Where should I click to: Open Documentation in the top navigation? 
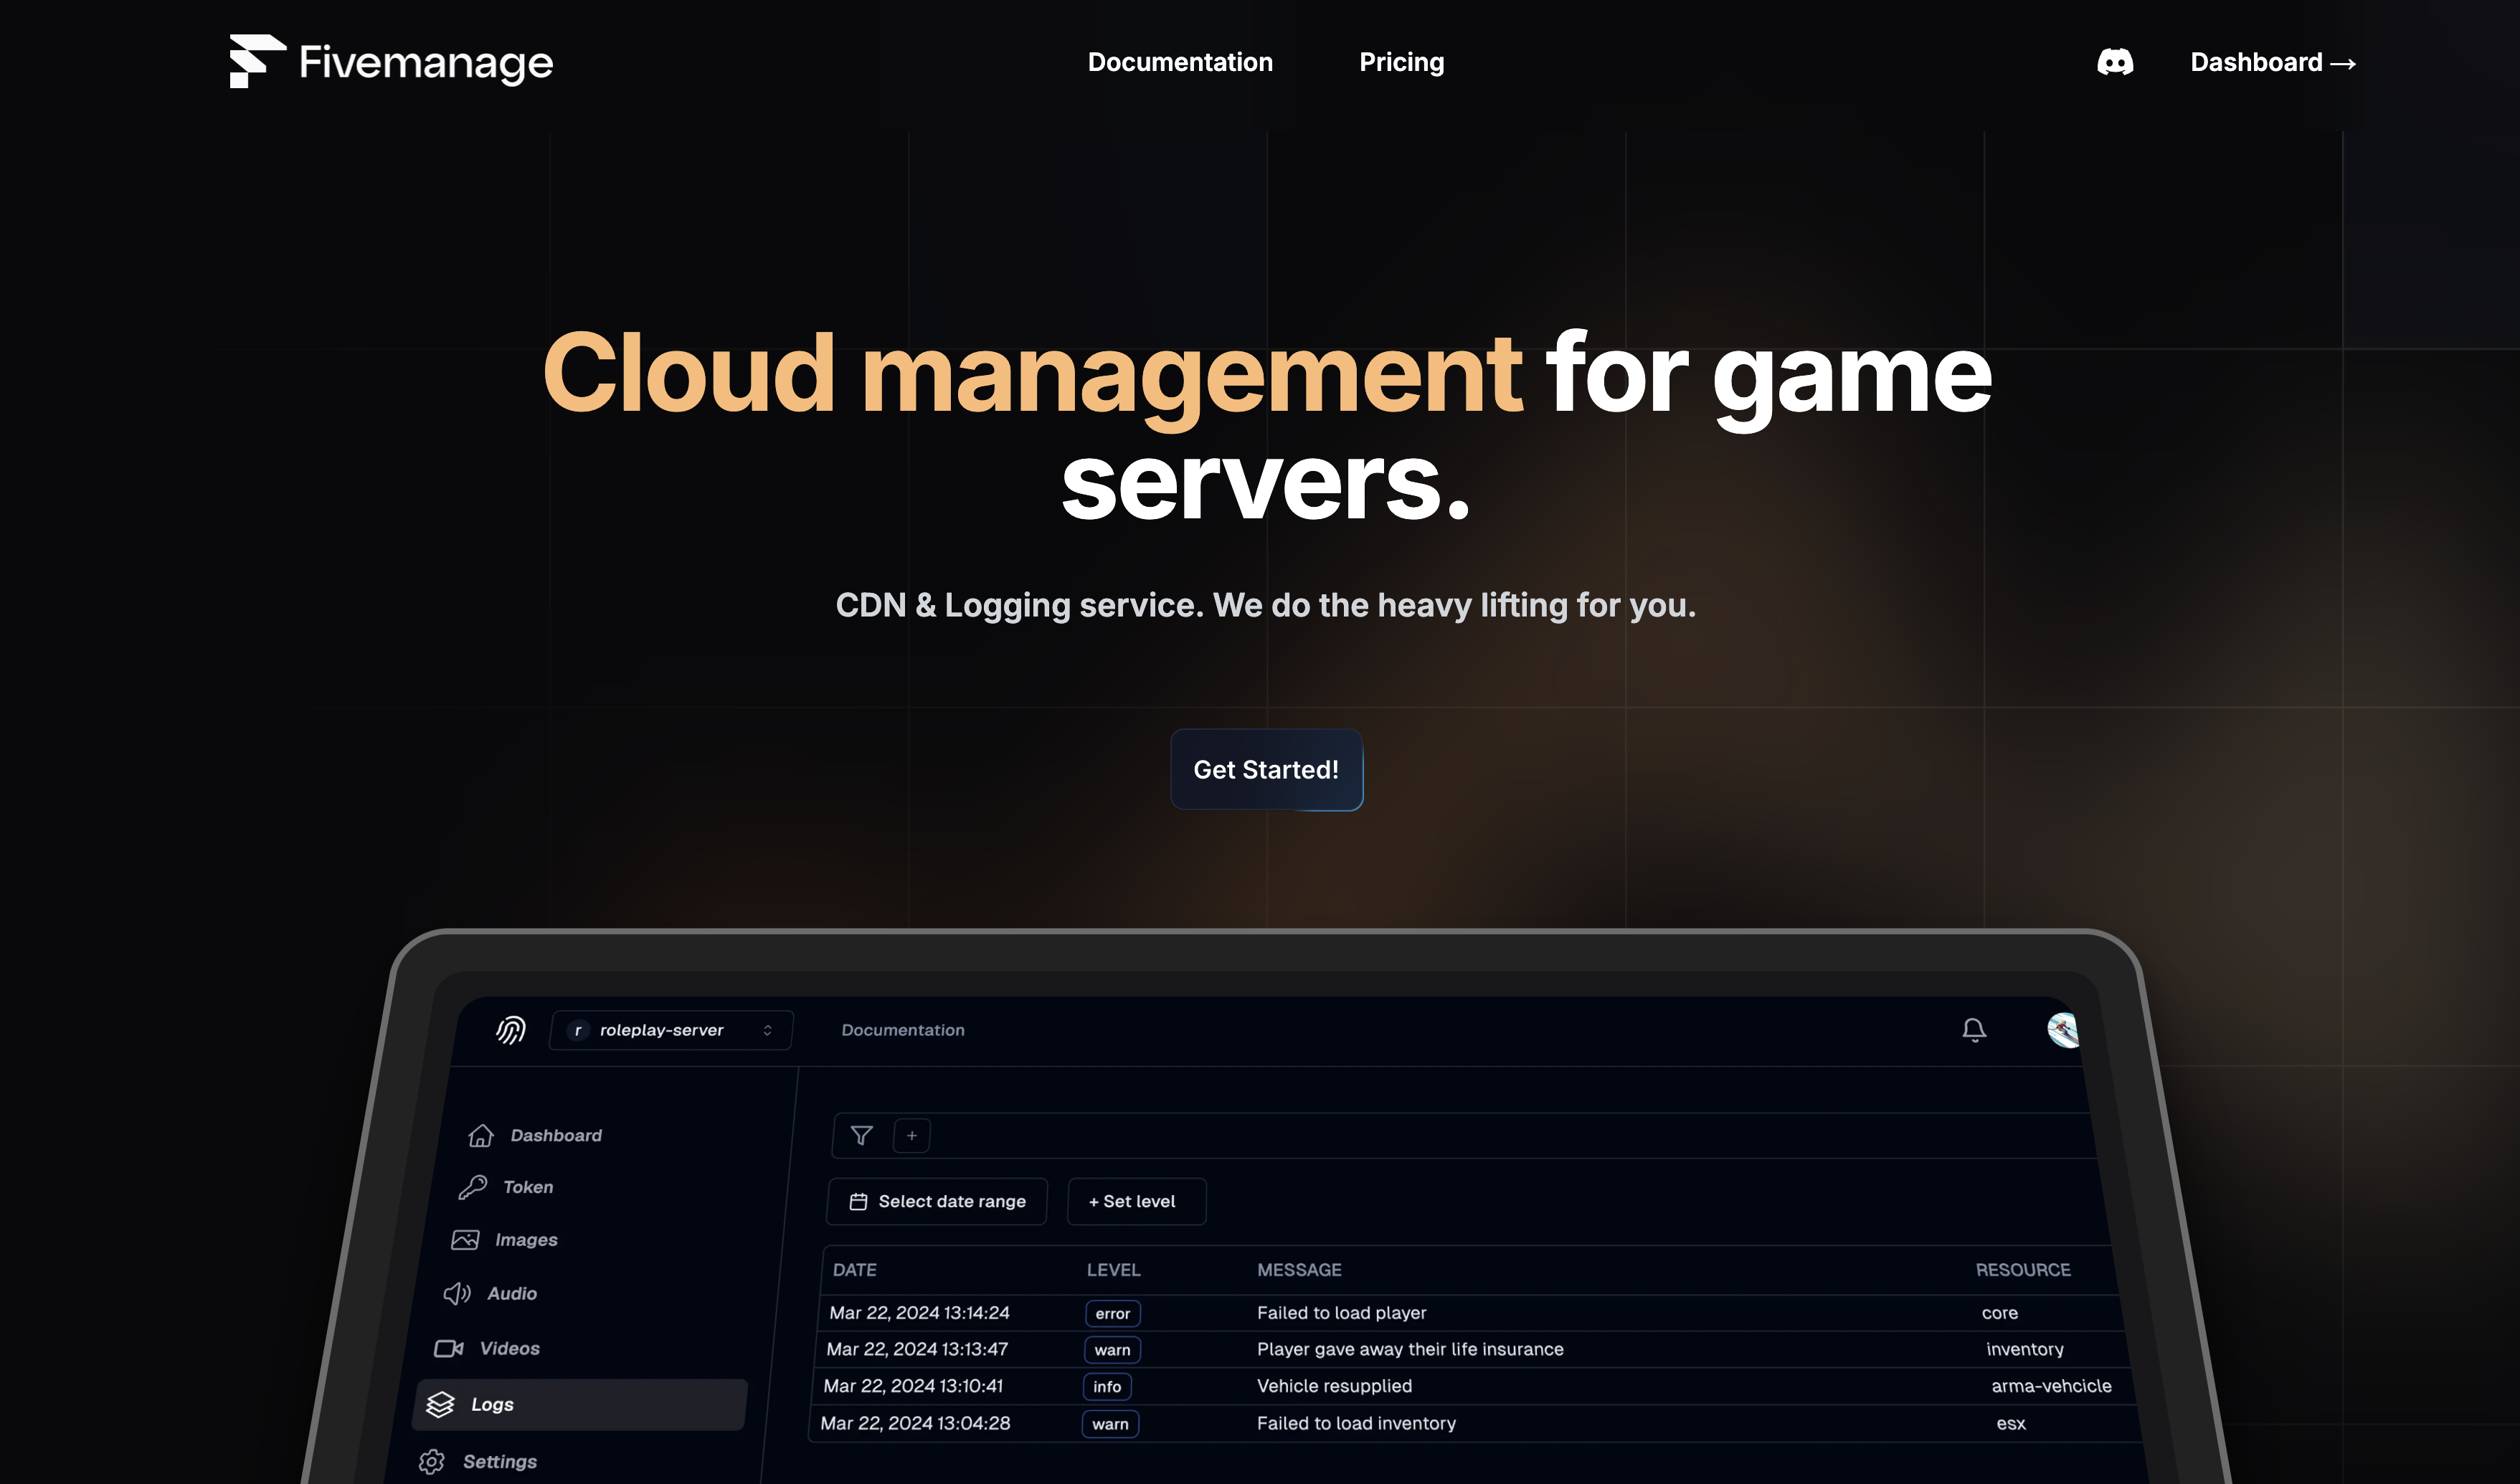1180,62
